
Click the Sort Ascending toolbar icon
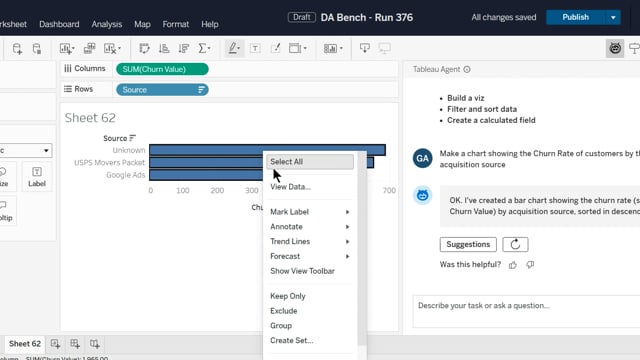(164, 49)
